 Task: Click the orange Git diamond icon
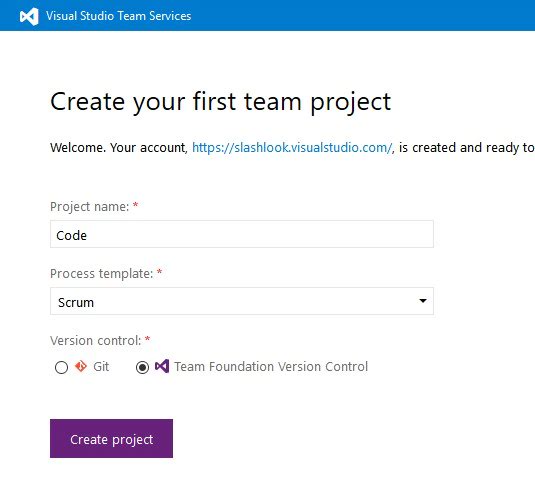(81, 366)
